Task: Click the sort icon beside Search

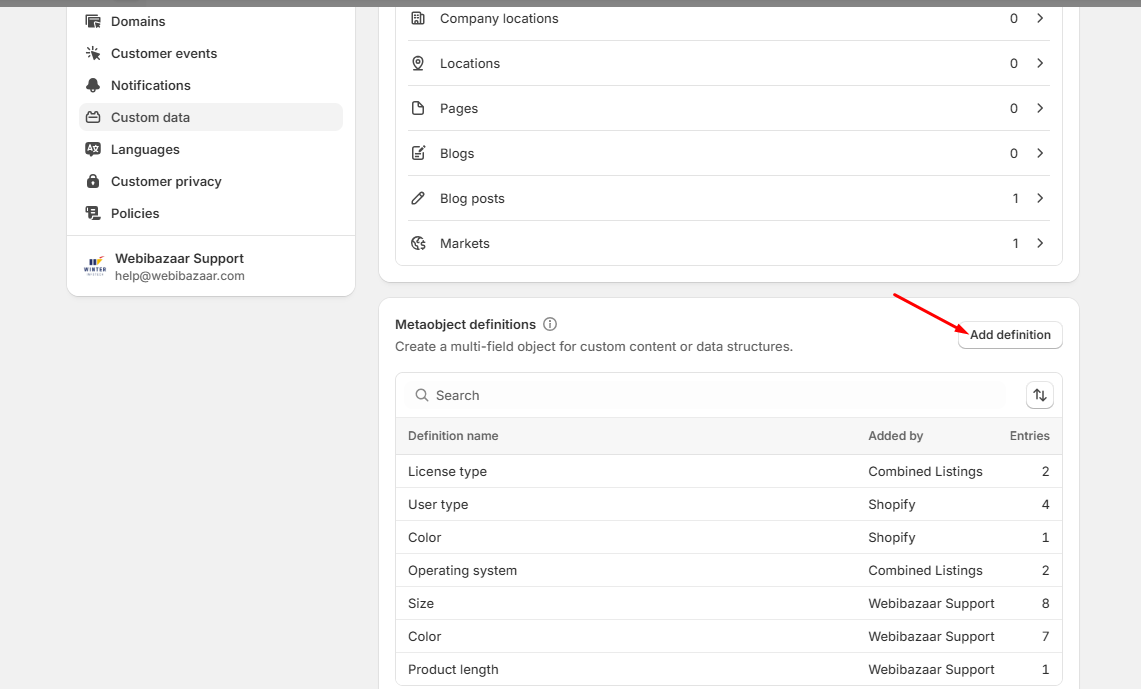Action: tap(1040, 396)
